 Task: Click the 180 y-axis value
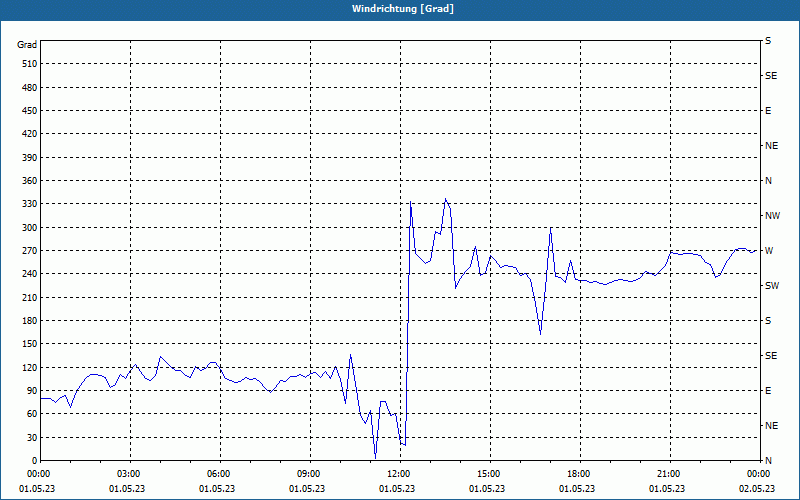click(x=30, y=321)
